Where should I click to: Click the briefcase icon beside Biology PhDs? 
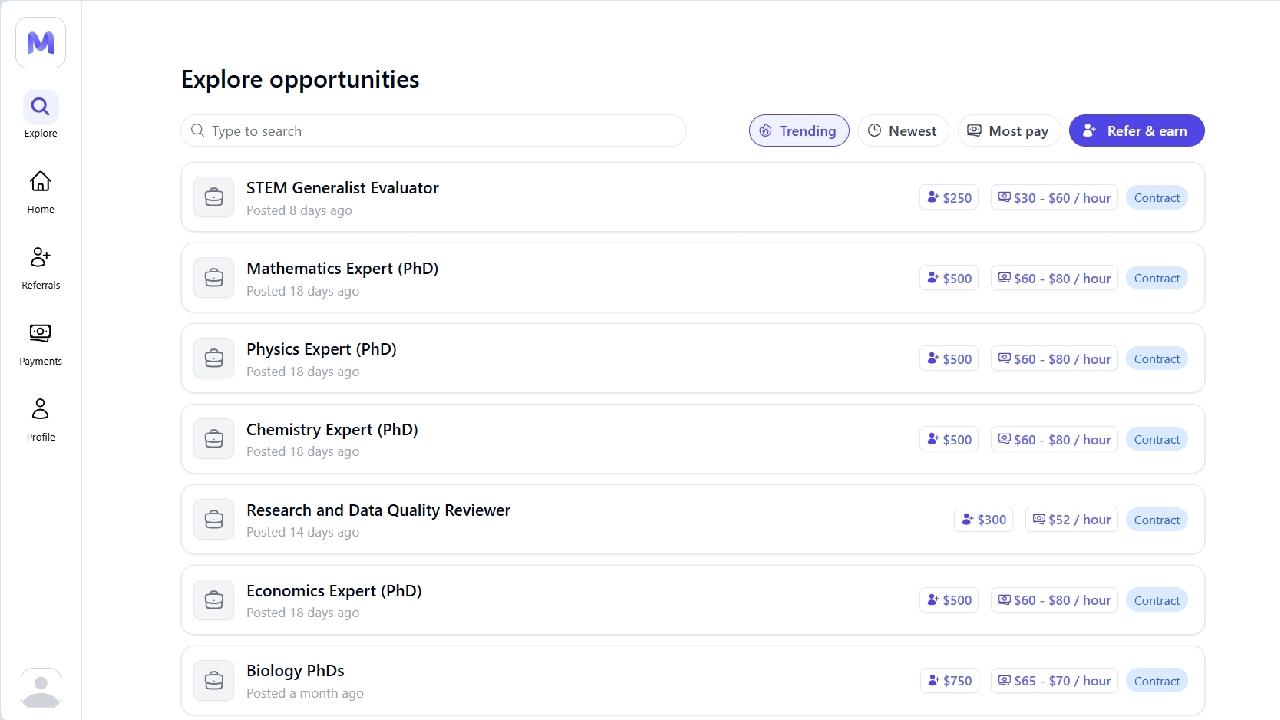point(213,681)
